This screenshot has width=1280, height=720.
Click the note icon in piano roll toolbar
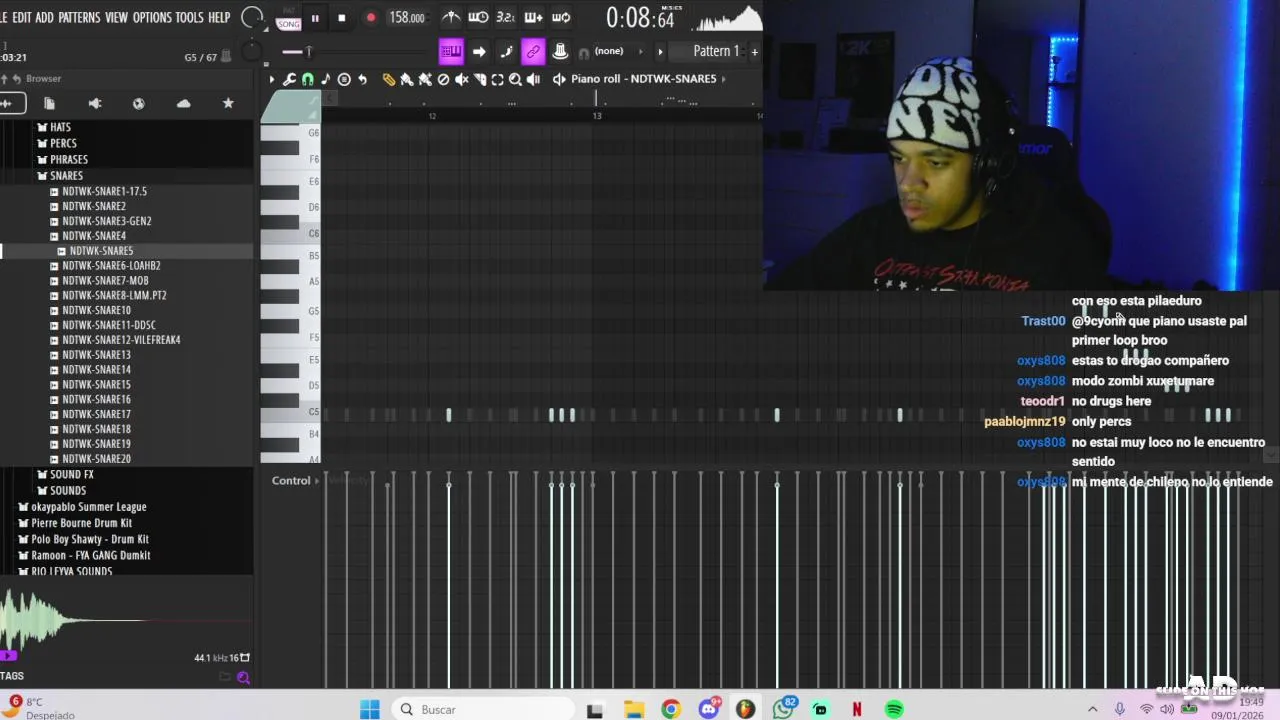[325, 79]
